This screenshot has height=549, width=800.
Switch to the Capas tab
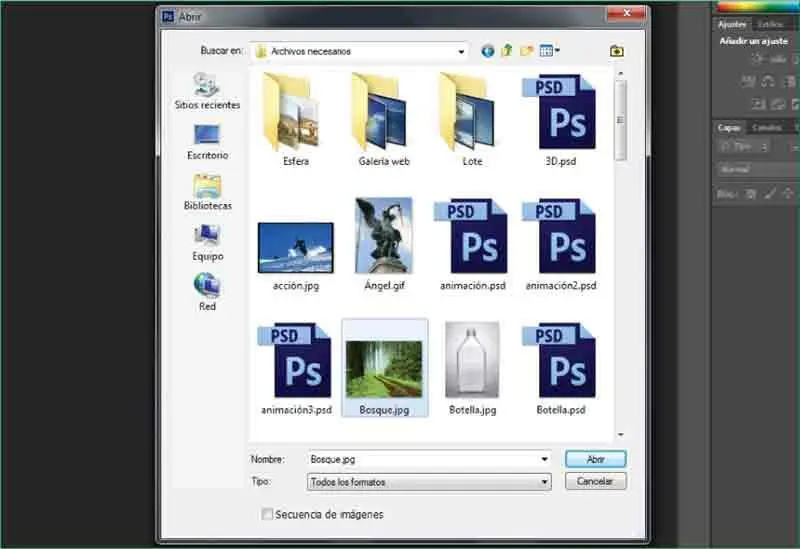click(x=729, y=127)
